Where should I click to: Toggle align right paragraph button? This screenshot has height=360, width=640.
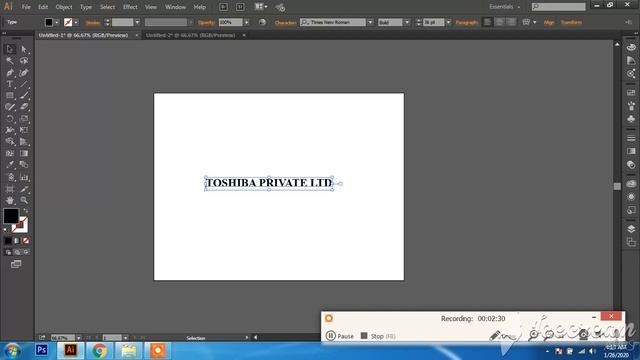(511, 22)
